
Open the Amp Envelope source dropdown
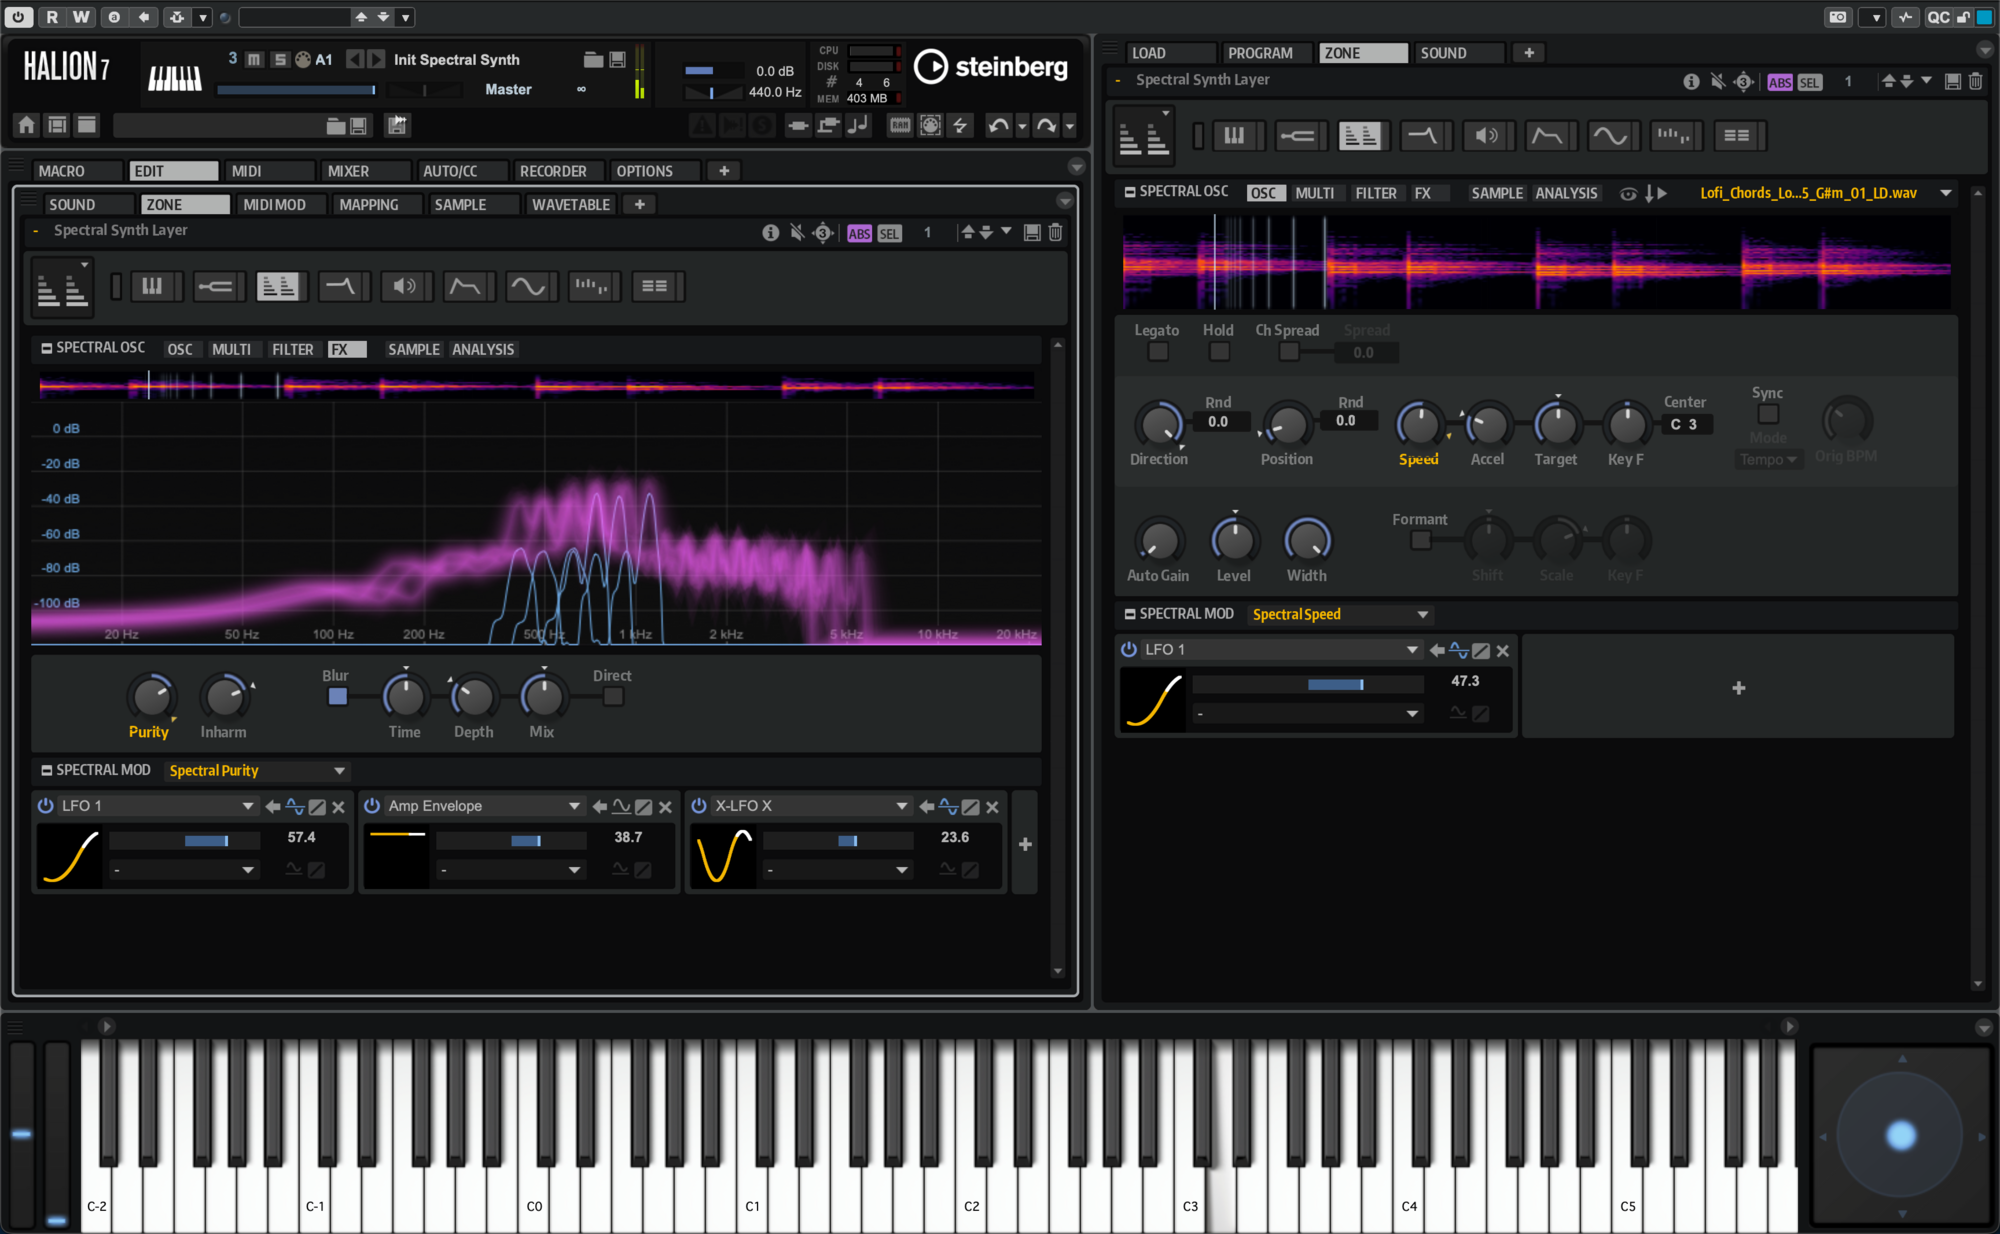coord(484,807)
